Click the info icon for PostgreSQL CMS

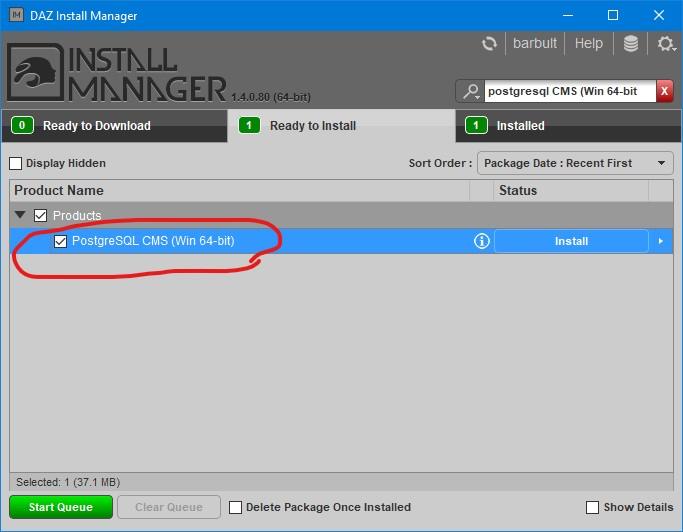click(481, 241)
